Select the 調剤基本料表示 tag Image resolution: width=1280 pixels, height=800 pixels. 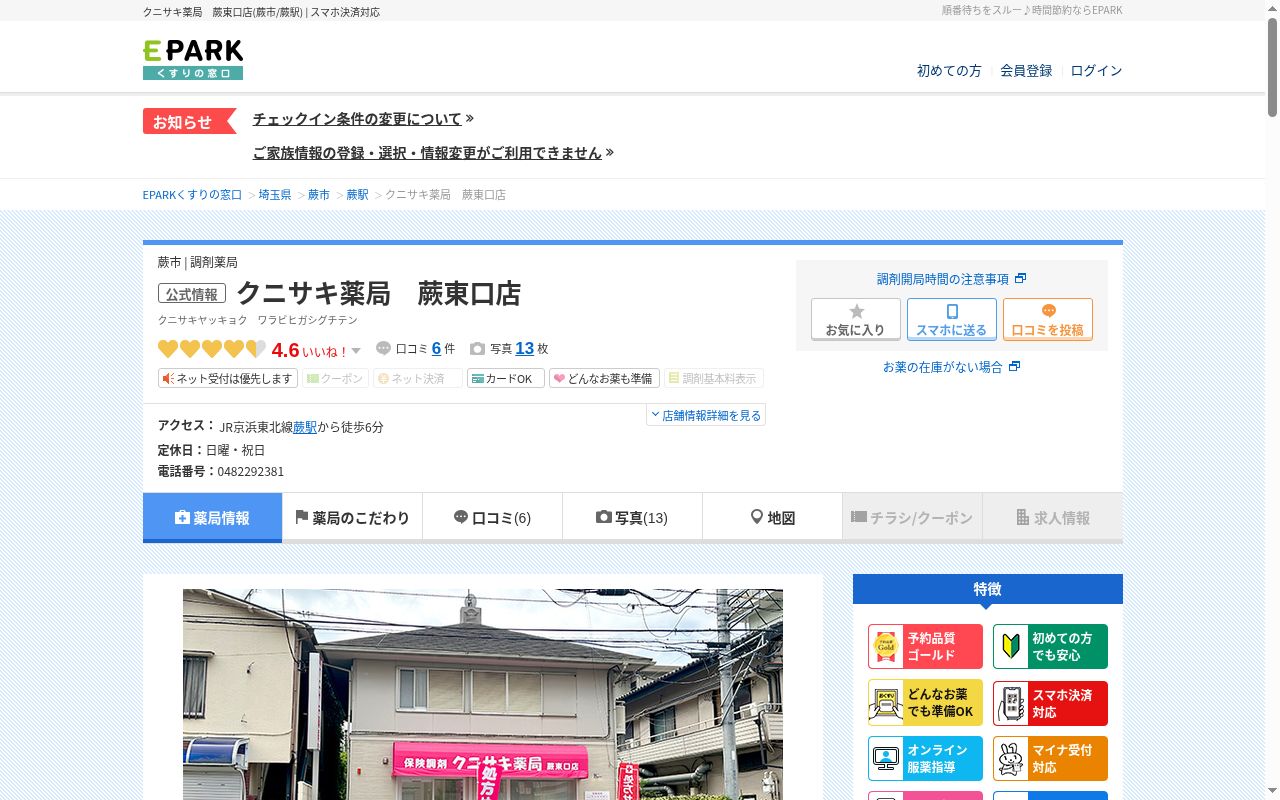[714, 379]
